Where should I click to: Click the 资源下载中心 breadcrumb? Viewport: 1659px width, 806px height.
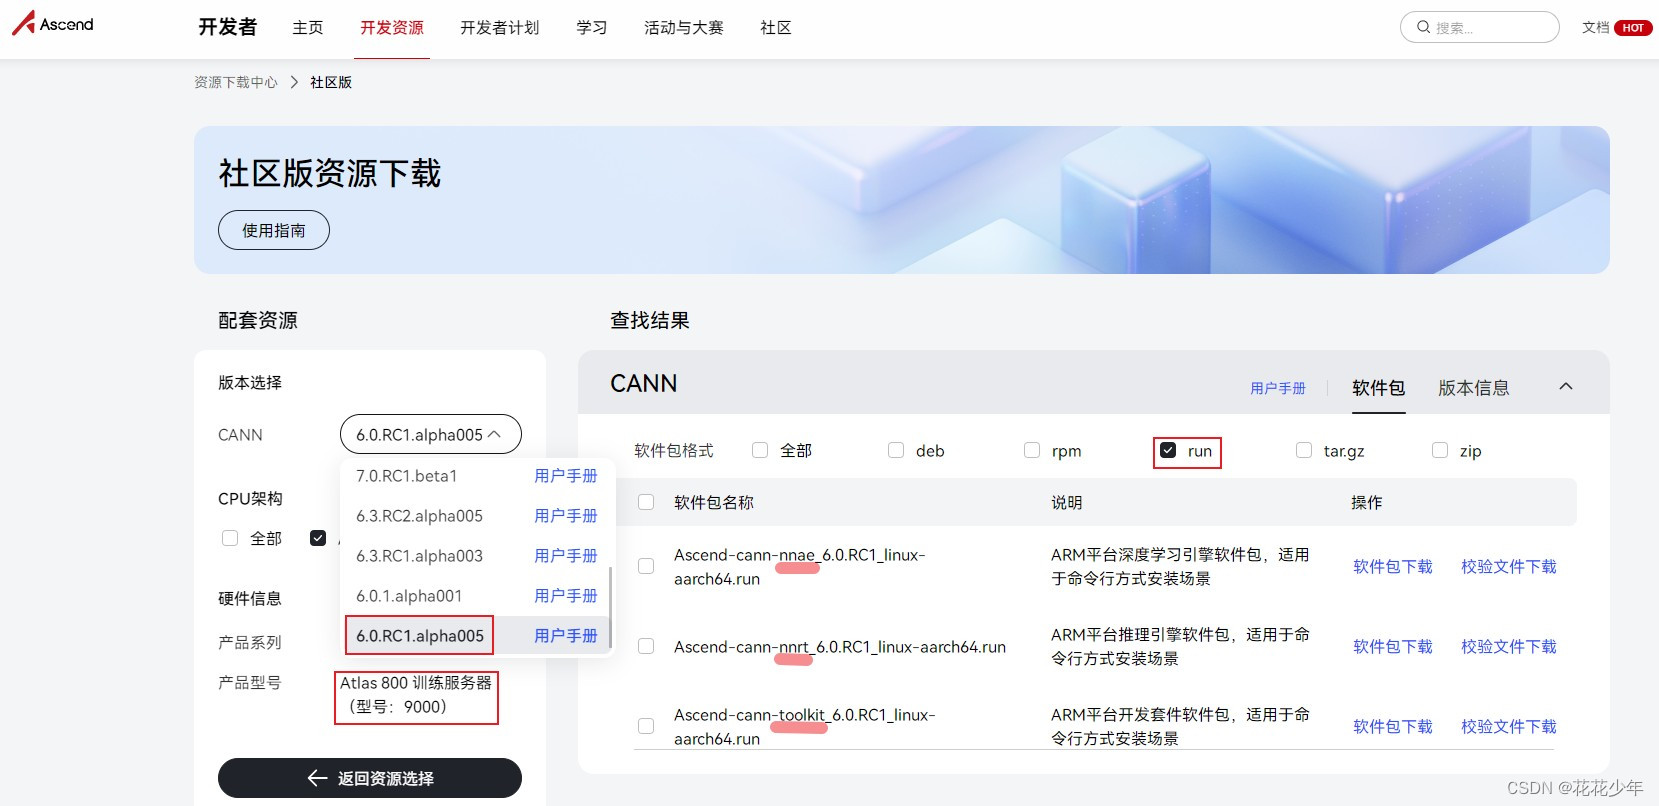pyautogui.click(x=236, y=82)
